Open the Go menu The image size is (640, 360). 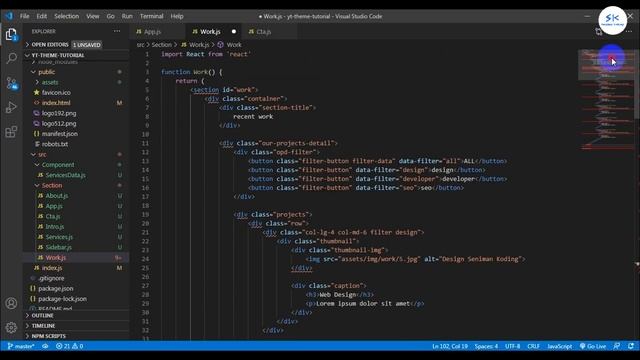click(111, 16)
